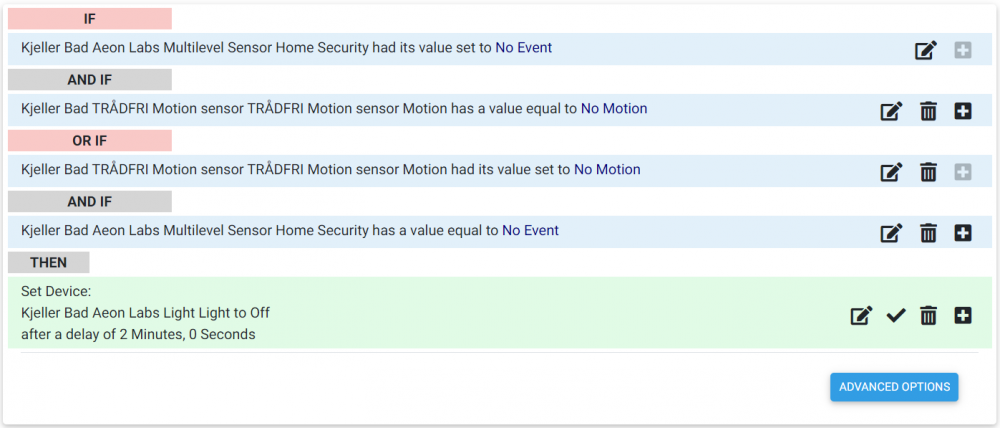Delete the last AND IF Home Security condition
Viewport: 1000px width, 428px height.
click(x=928, y=233)
